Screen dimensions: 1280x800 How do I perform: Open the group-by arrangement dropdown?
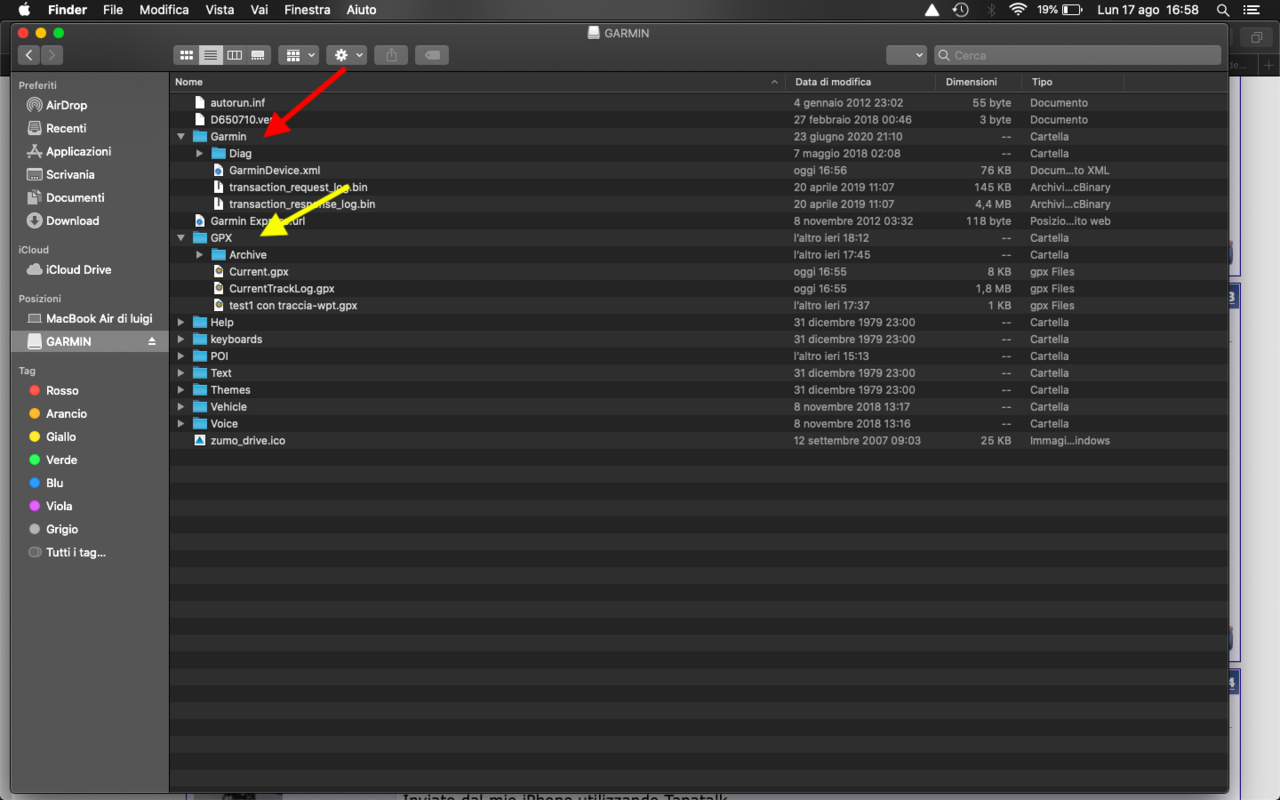click(x=299, y=55)
